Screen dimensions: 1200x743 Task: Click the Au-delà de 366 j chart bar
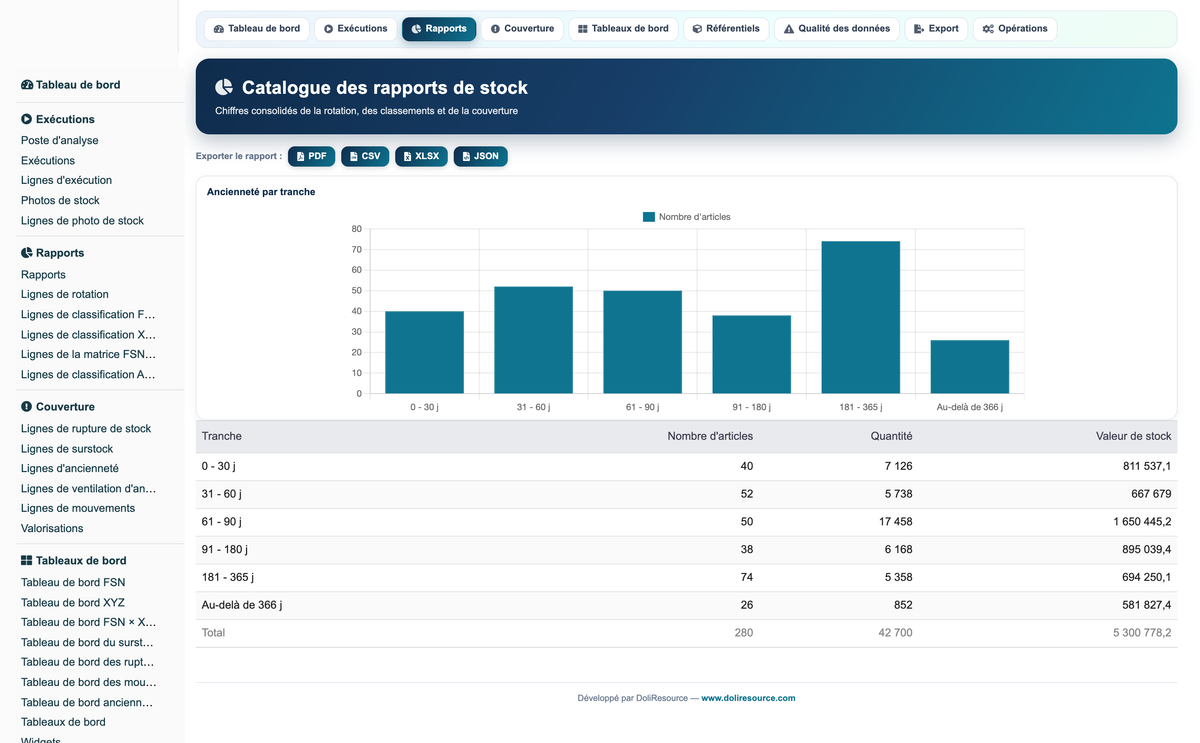click(x=970, y=367)
